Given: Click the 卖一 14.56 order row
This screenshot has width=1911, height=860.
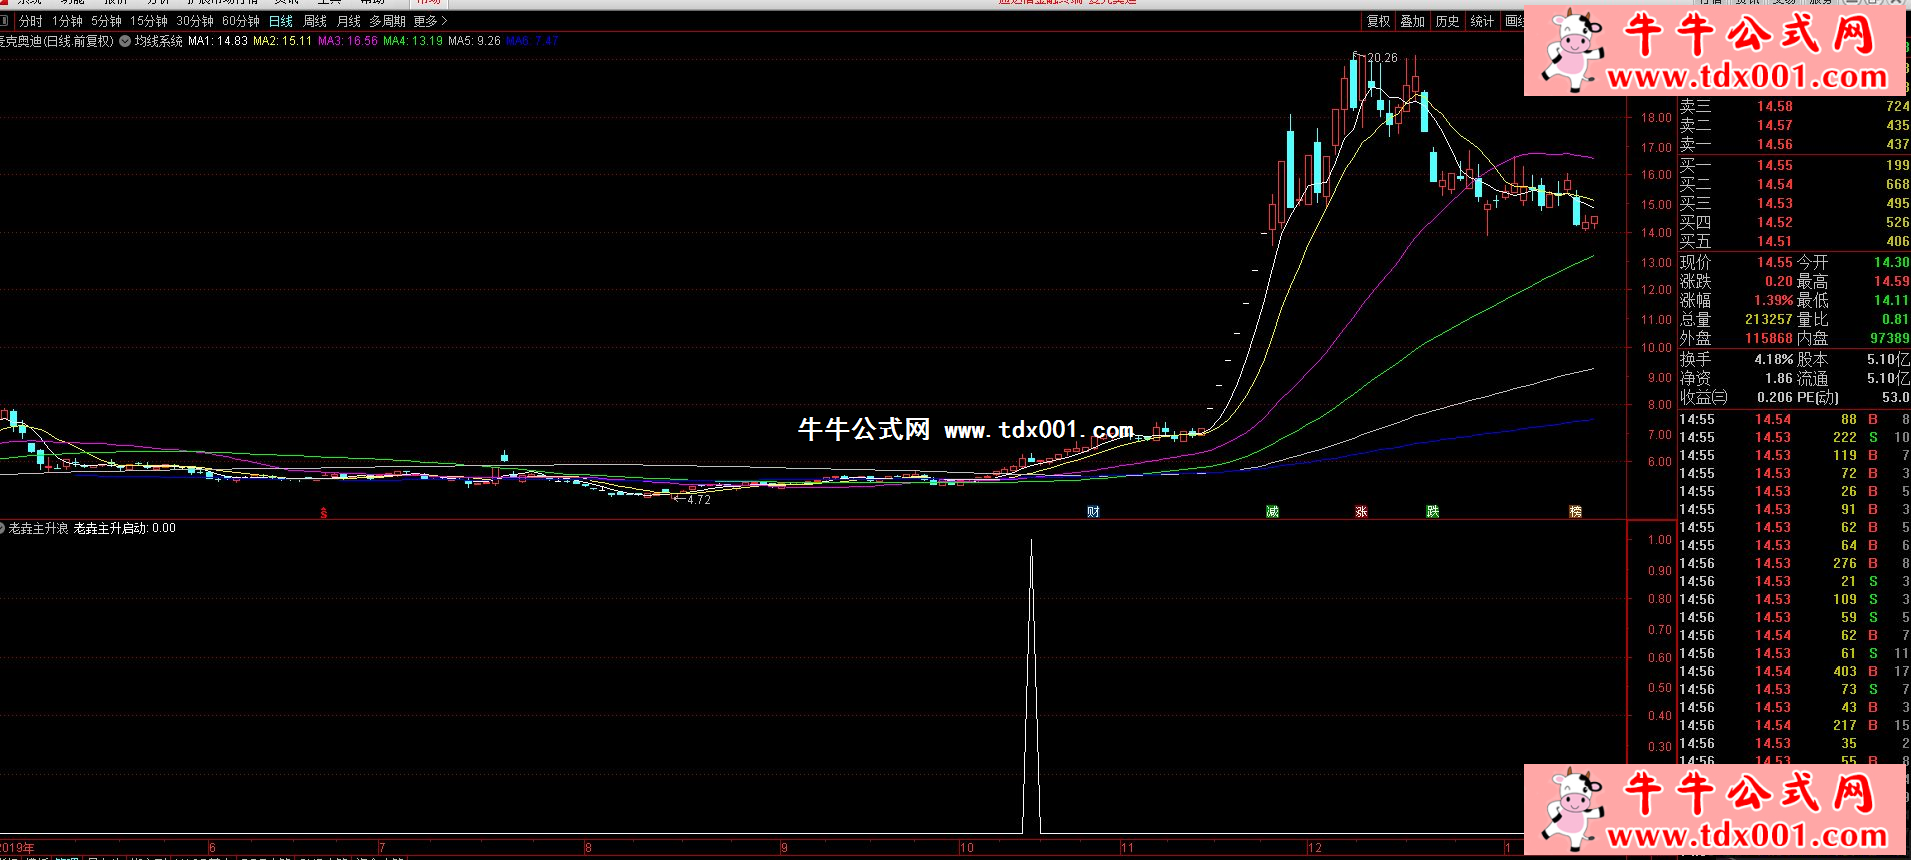Looking at the screenshot, I should pos(1794,144).
